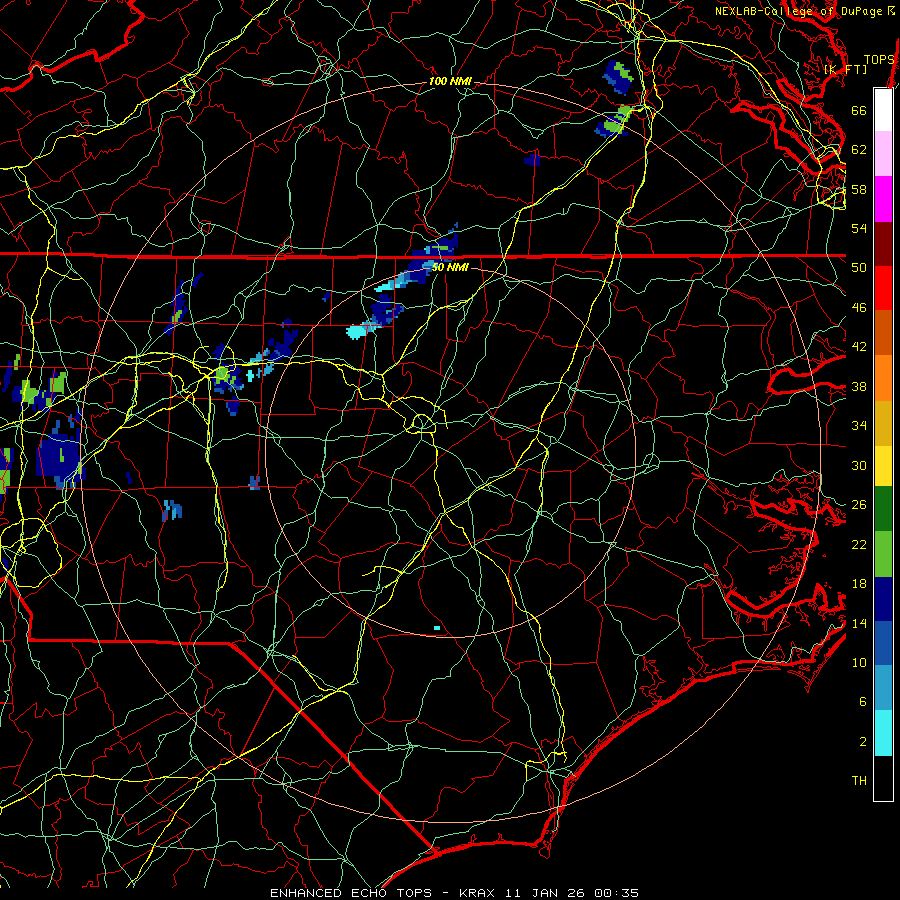
Task: Click legend value '6'
Action: pyautogui.click(x=863, y=702)
